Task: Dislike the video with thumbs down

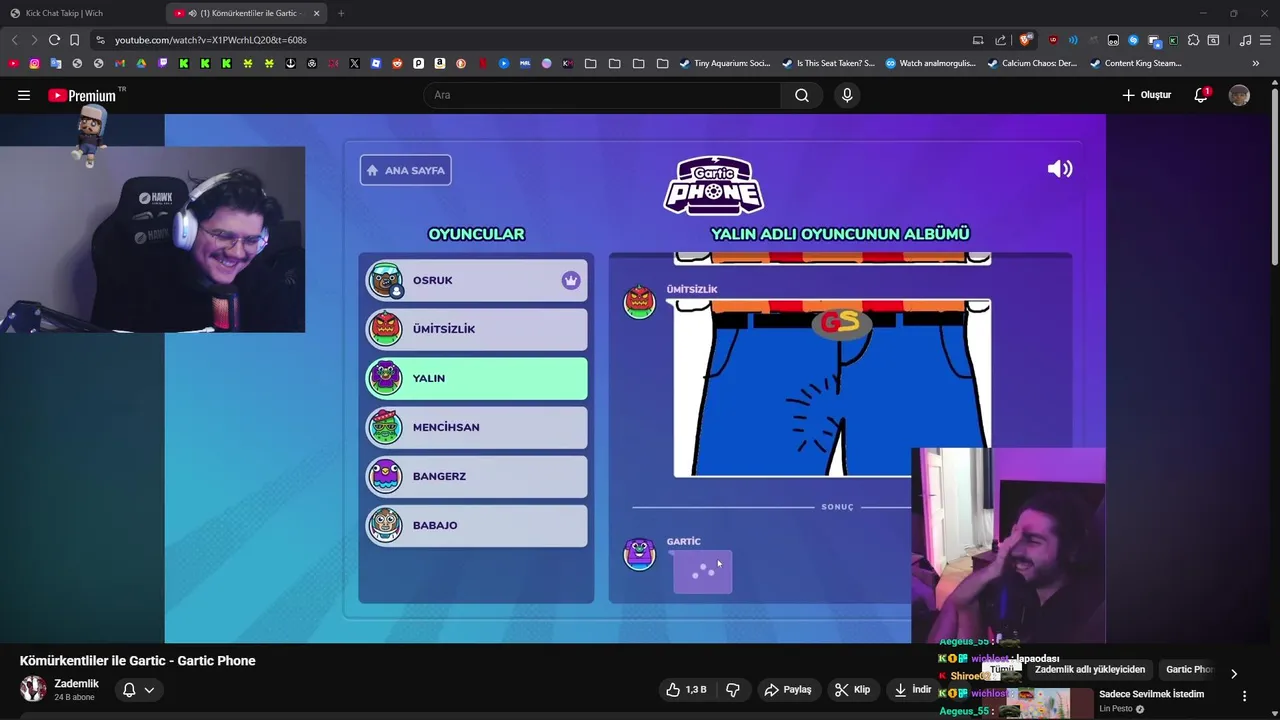Action: point(732,689)
